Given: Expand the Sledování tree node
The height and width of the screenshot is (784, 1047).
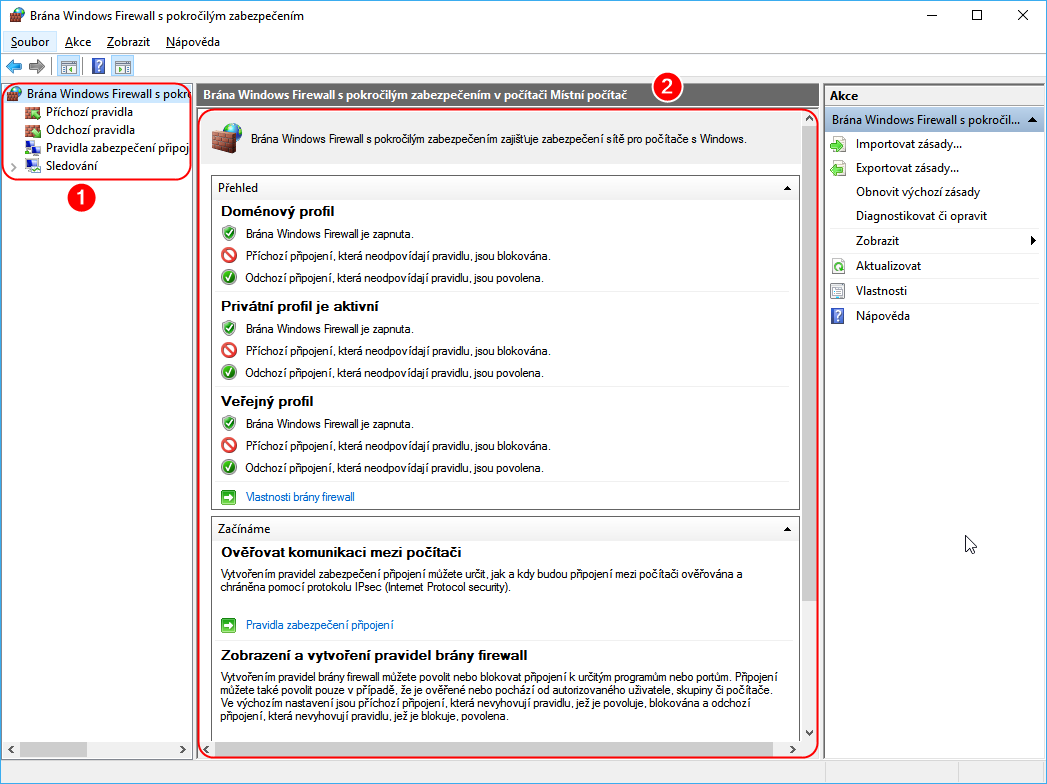Looking at the screenshot, I should tap(13, 166).
